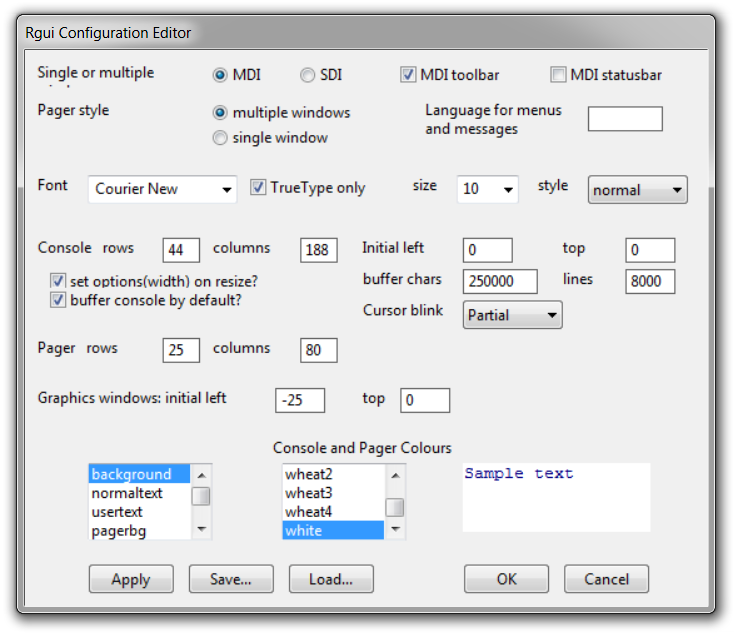Screen dimensions: 737x635
Task: Toggle set options(width) on resize
Action: pos(58,280)
